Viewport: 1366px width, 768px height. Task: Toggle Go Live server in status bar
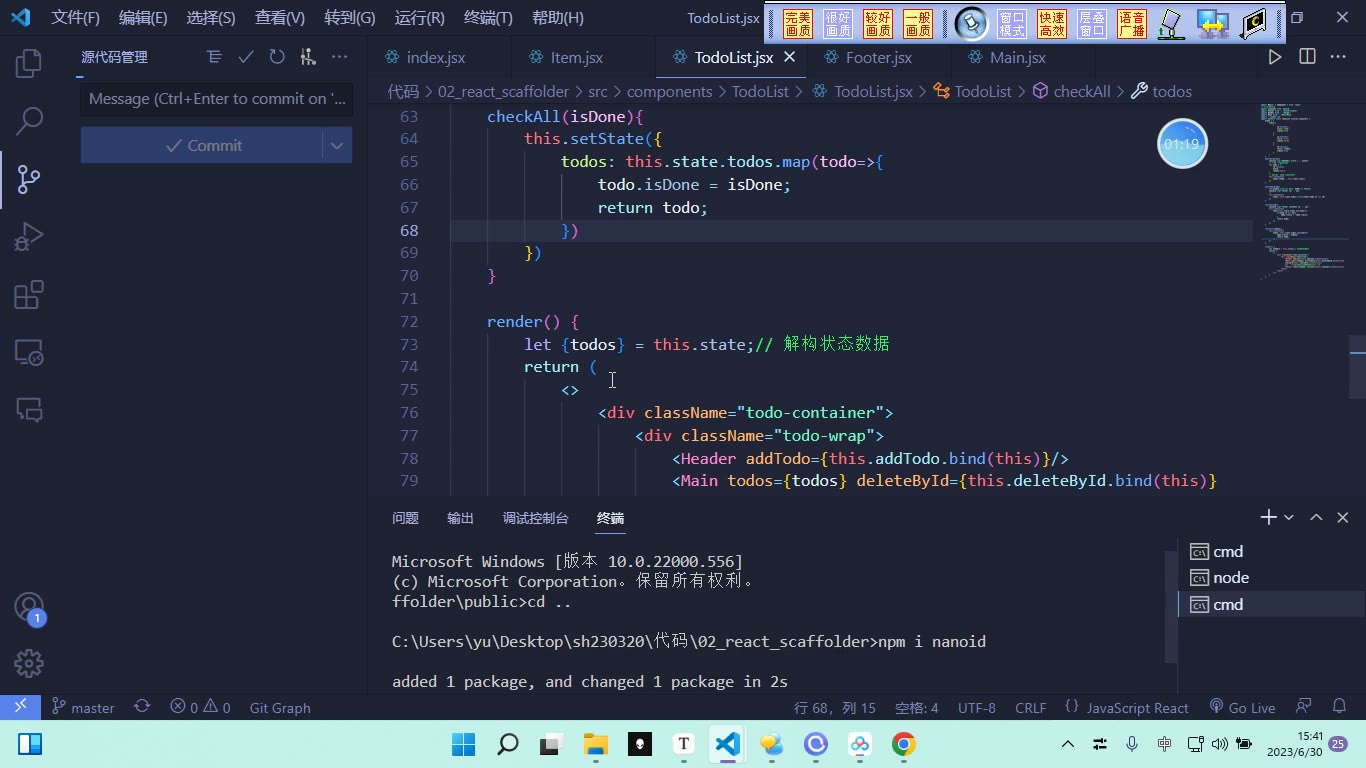pos(1242,707)
